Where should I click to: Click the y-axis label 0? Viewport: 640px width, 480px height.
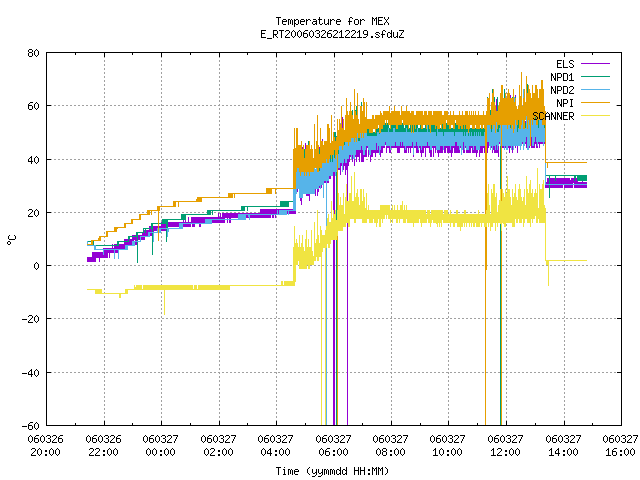(x=36, y=266)
